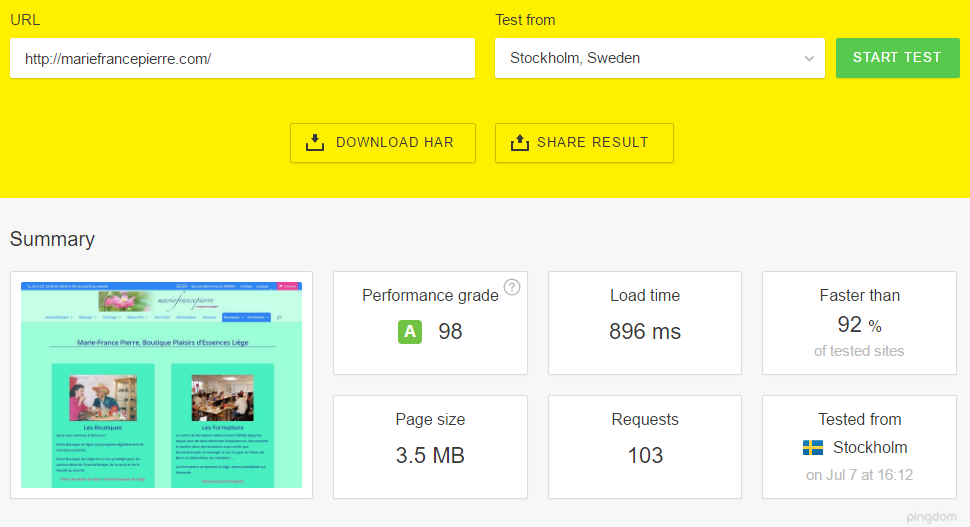Click the DOWNLOAD HAR button label

[x=394, y=142]
